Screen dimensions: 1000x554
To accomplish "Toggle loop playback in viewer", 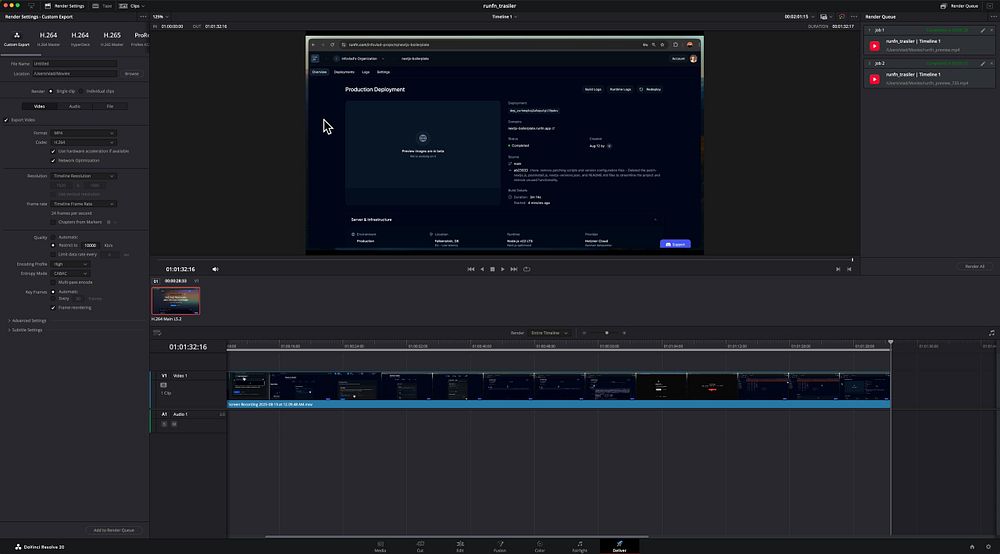I will 527,269.
